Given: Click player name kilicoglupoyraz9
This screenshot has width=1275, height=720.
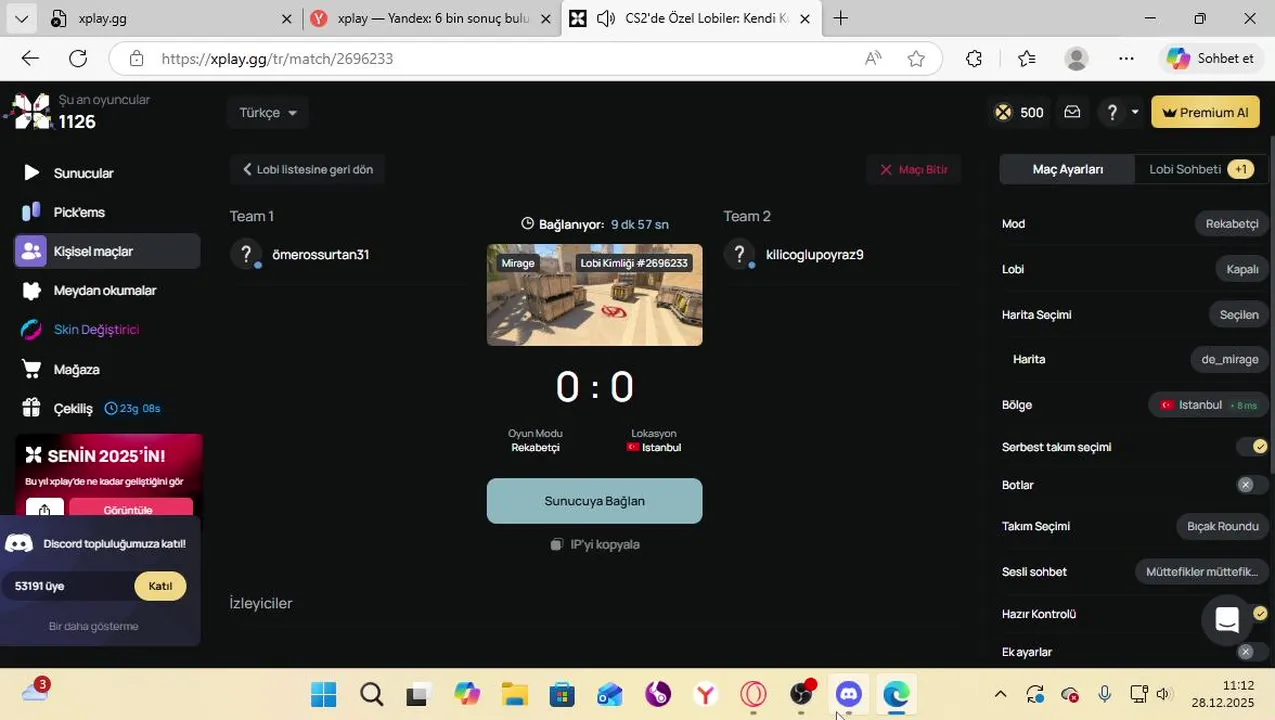Looking at the screenshot, I should pos(815,254).
